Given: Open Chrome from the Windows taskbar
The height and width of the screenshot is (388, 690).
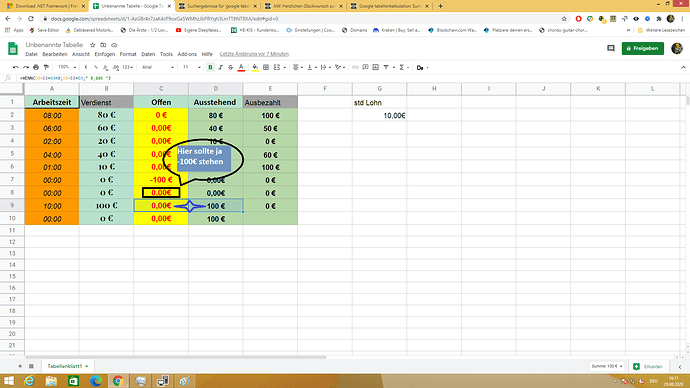Looking at the screenshot, I should click(x=117, y=381).
